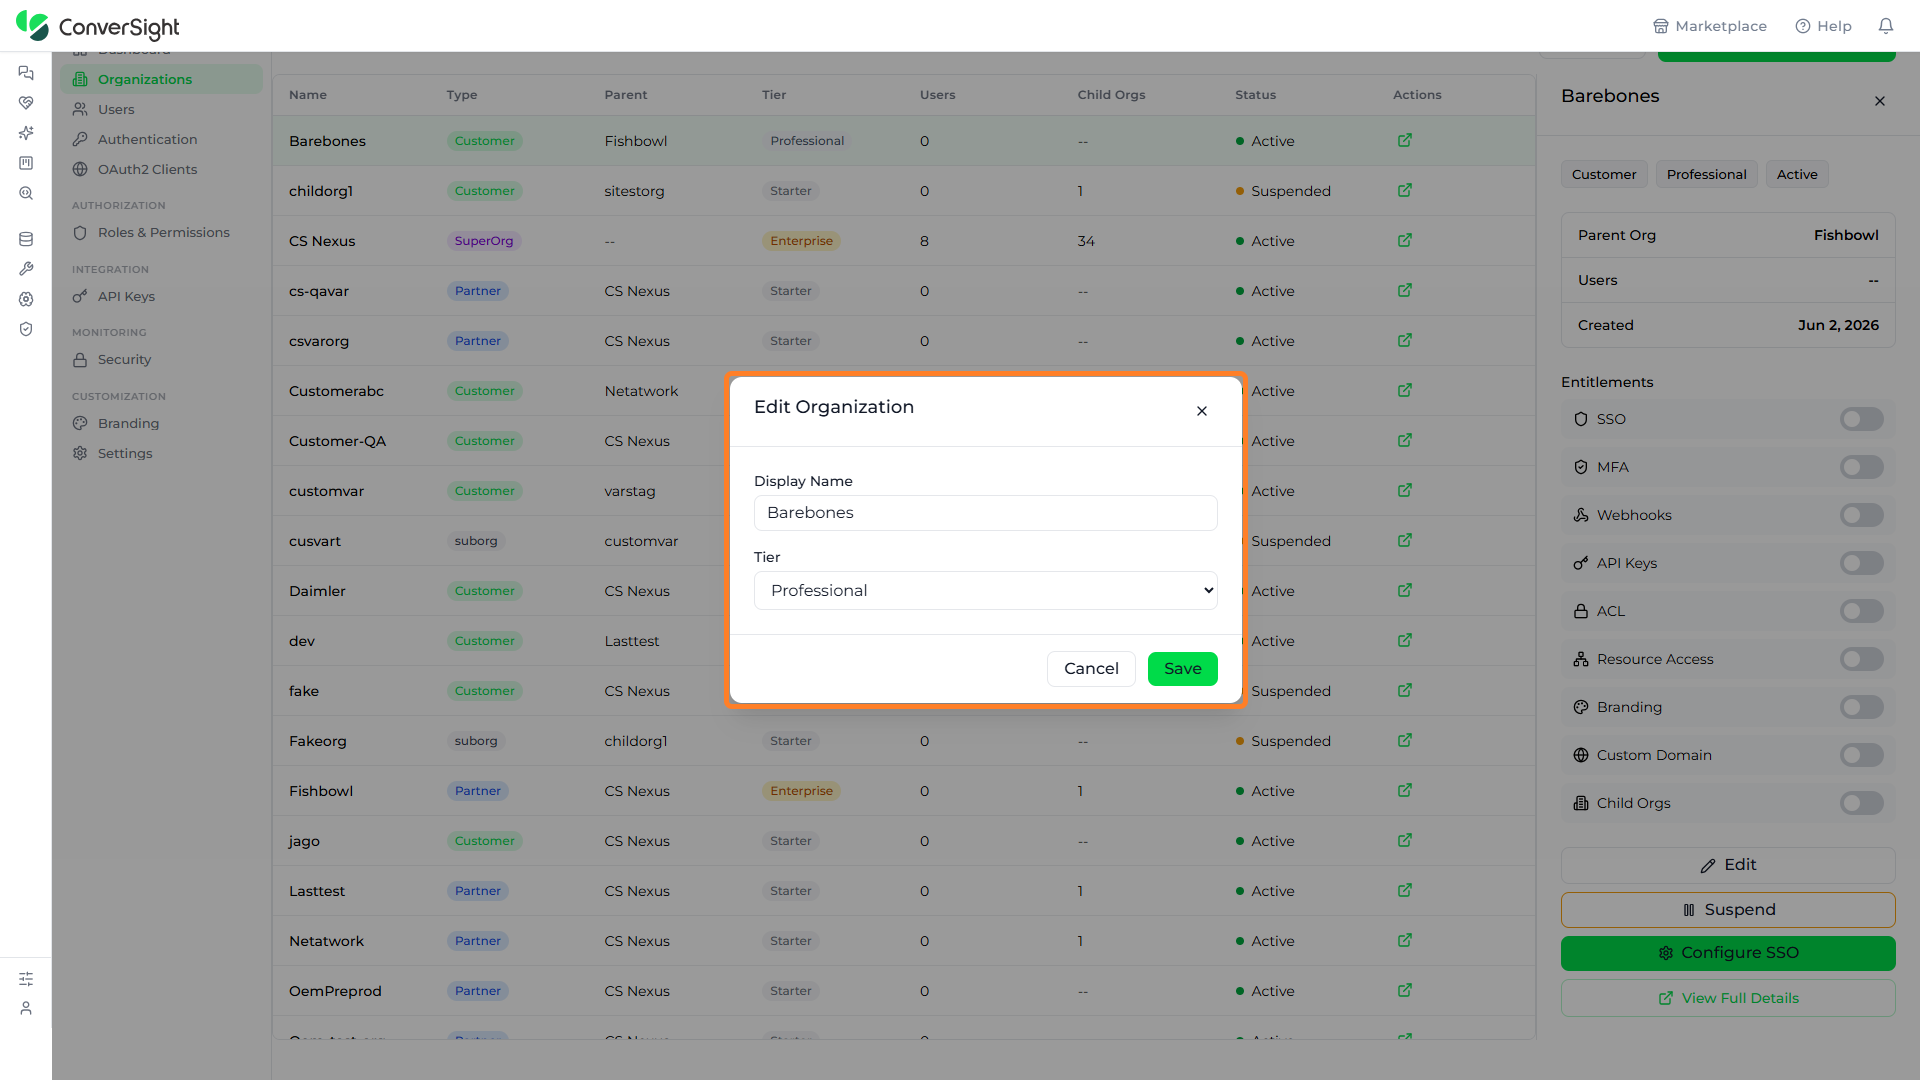Click the Edit button in details panel

coord(1728,865)
